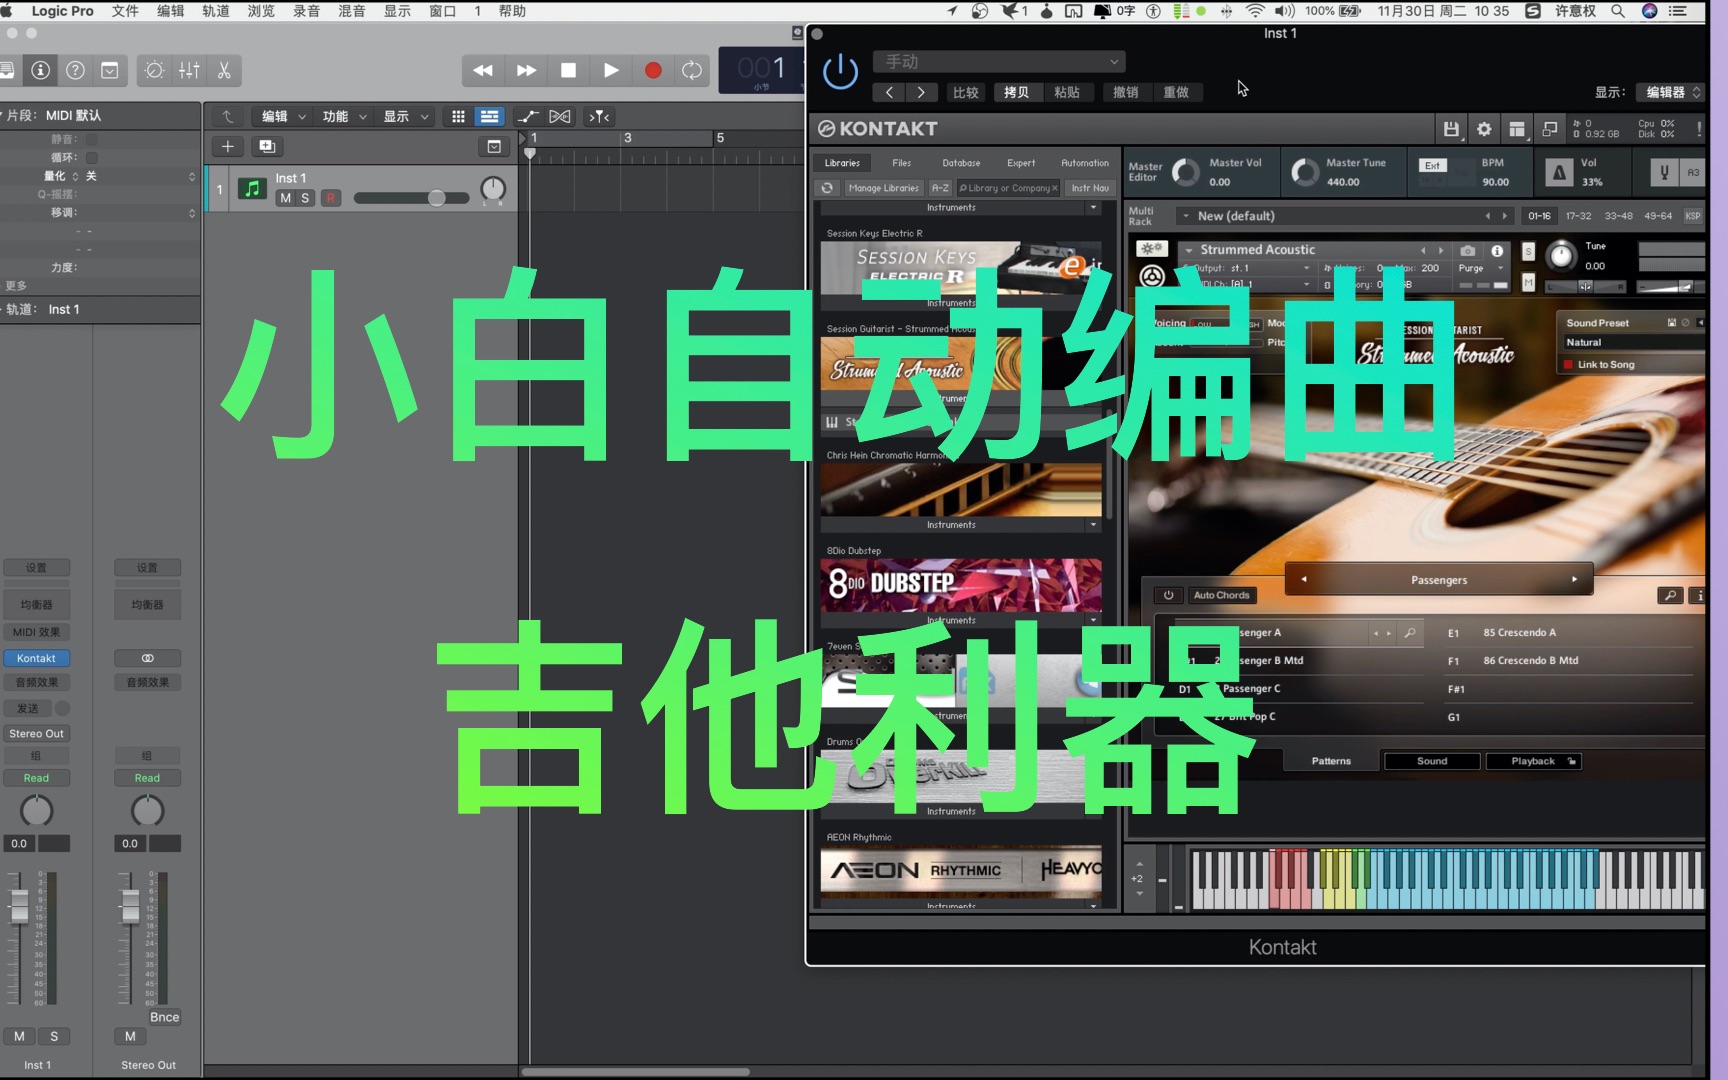
Task: Click the 比较 compare button
Action: click(966, 92)
